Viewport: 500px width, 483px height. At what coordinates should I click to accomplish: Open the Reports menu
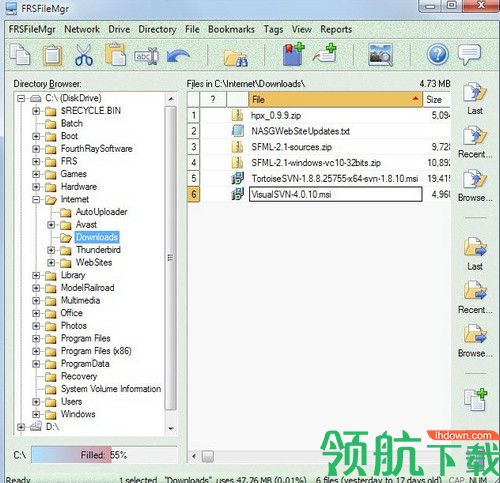point(336,29)
